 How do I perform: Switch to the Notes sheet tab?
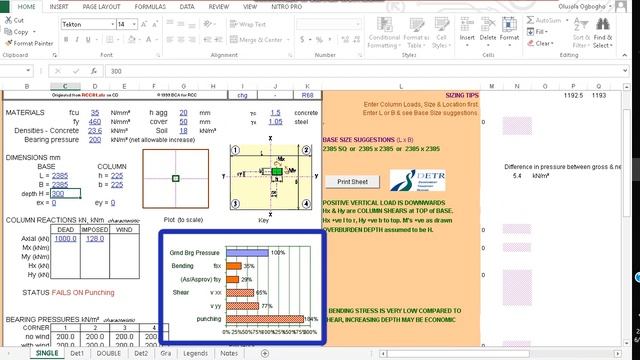[x=229, y=353]
